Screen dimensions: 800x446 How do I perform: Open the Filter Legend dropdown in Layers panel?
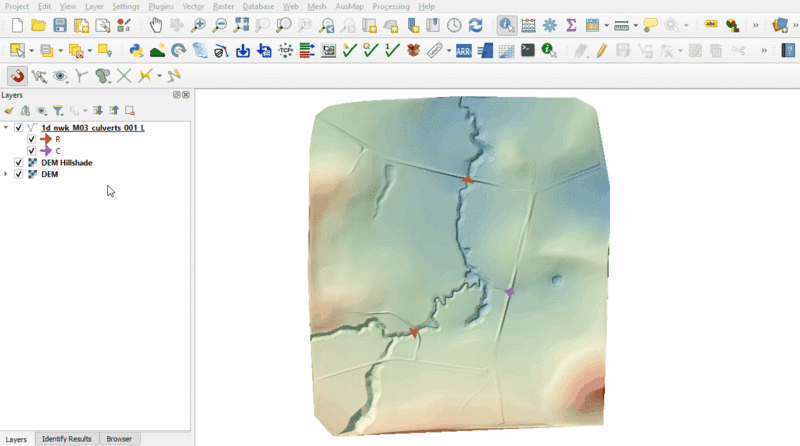[59, 111]
